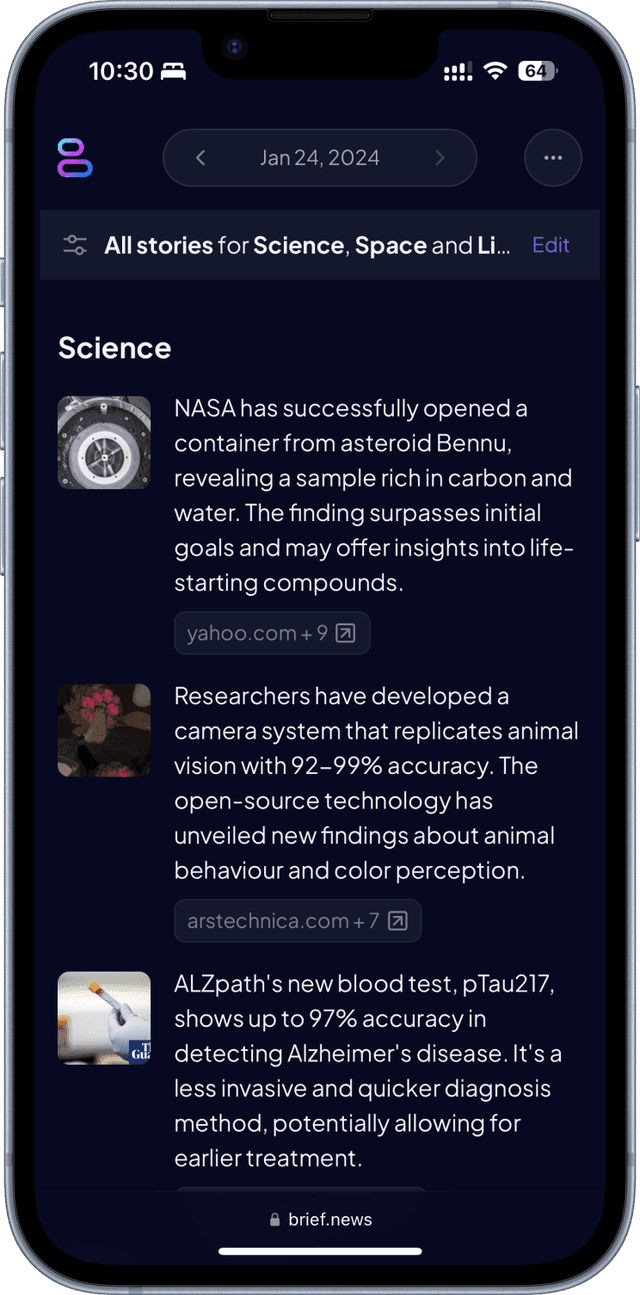The width and height of the screenshot is (640, 1295).
Task: Advance to the next day with right chevron
Action: pos(439,157)
